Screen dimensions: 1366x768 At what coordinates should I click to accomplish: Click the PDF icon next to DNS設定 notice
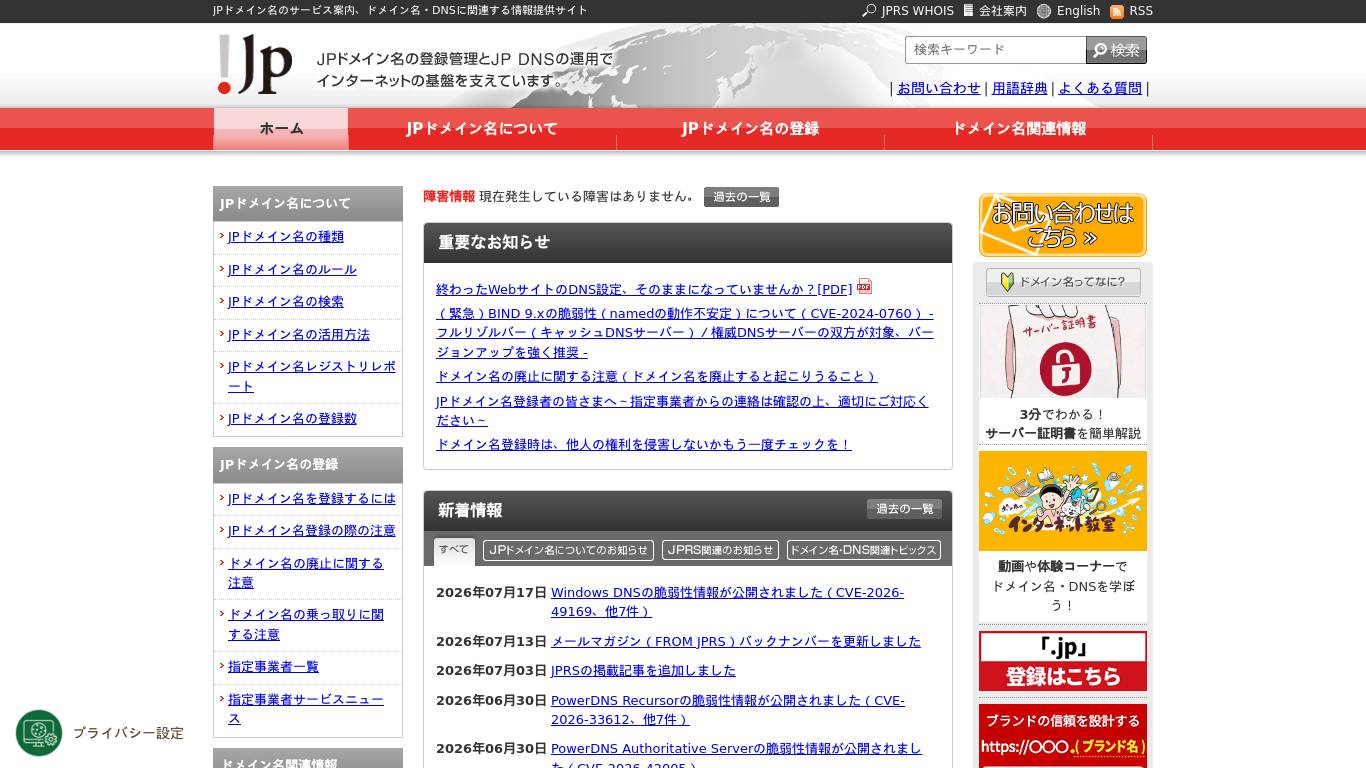pyautogui.click(x=865, y=287)
